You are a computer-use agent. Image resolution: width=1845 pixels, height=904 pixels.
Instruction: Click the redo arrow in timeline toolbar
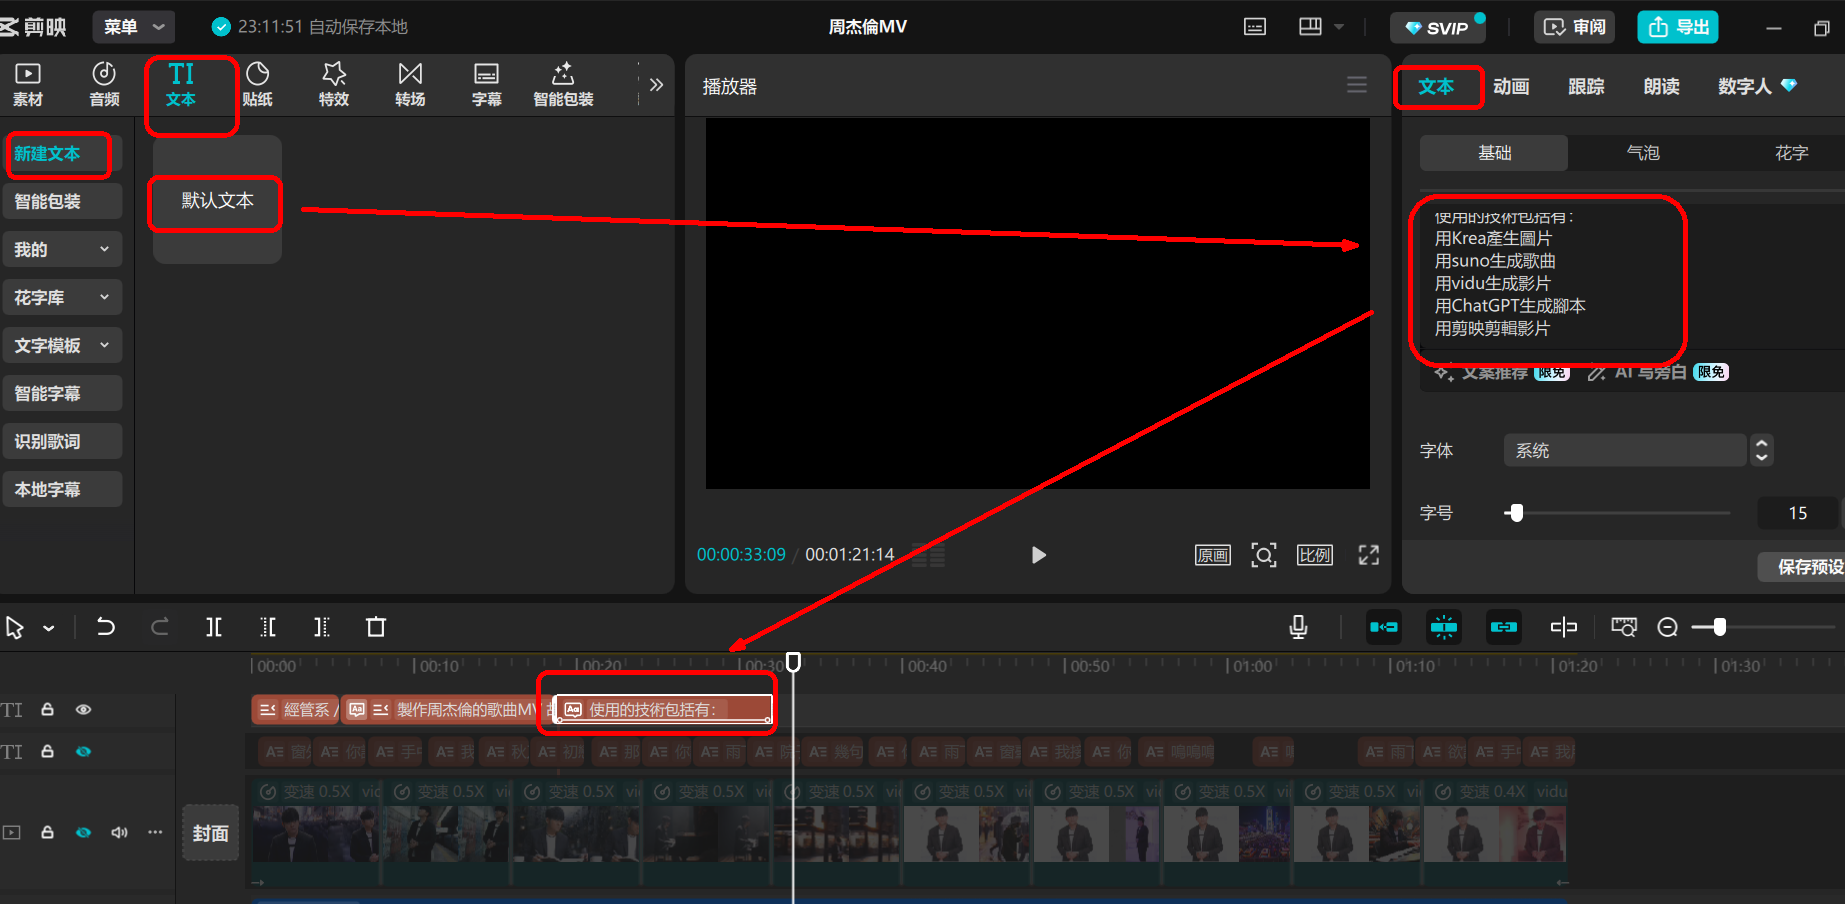159,627
